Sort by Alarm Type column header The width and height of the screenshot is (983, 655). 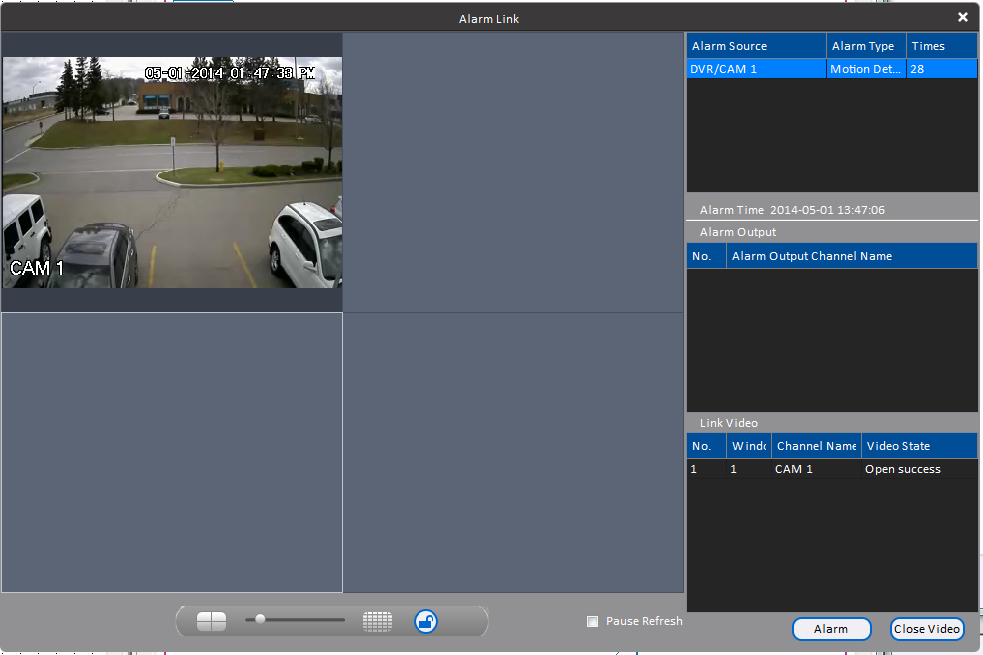pyautogui.click(x=866, y=46)
